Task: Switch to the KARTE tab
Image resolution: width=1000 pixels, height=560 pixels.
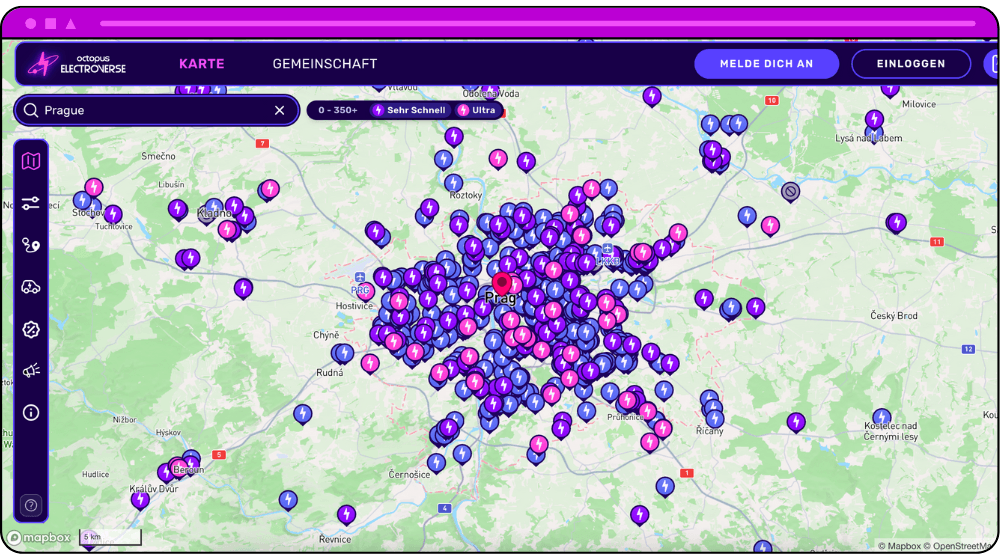Action: point(202,64)
